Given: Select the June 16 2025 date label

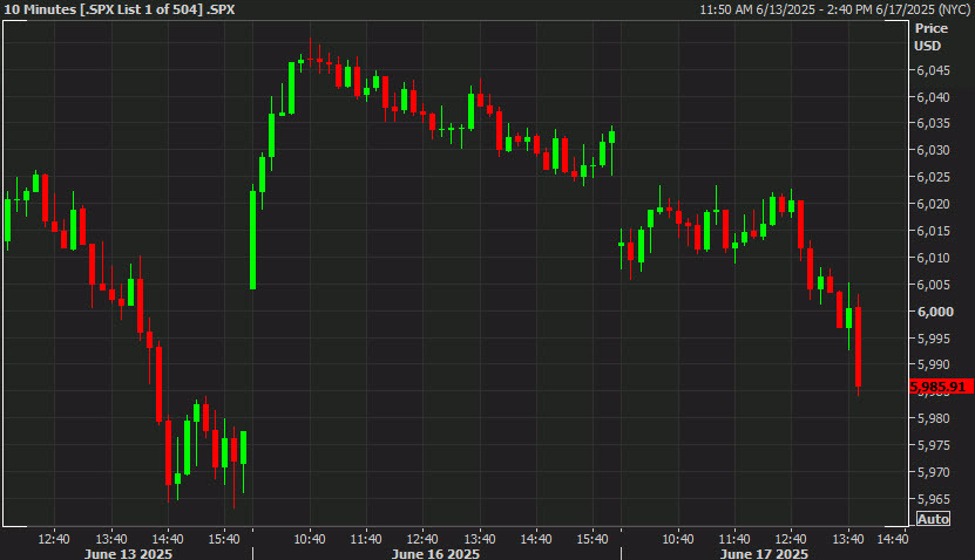Looking at the screenshot, I should click(x=435, y=553).
